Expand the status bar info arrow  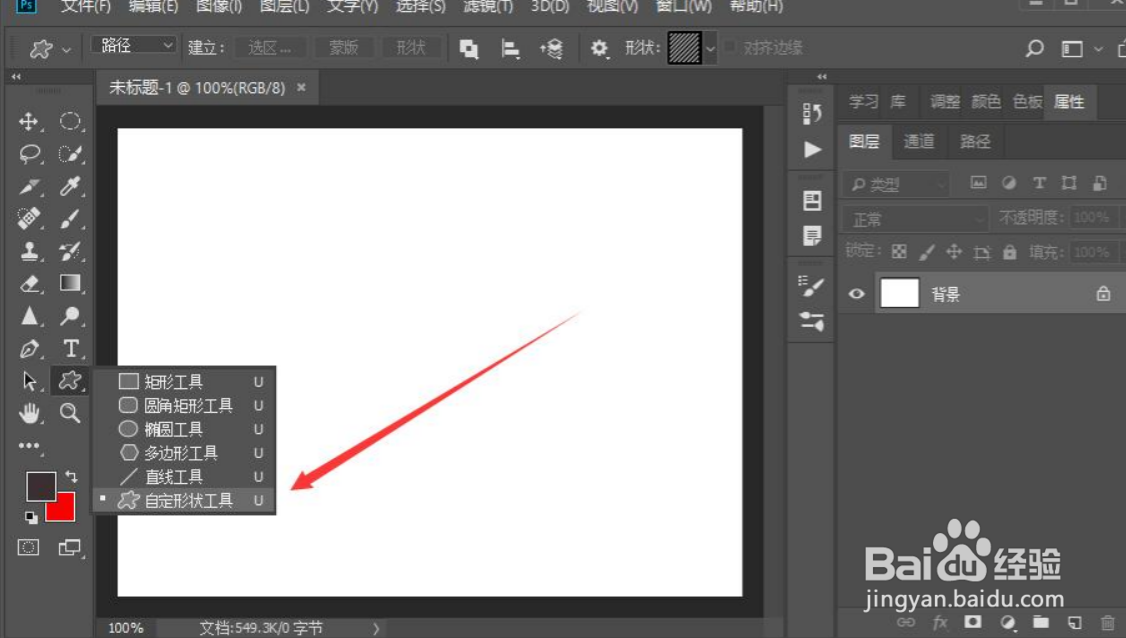(376, 629)
